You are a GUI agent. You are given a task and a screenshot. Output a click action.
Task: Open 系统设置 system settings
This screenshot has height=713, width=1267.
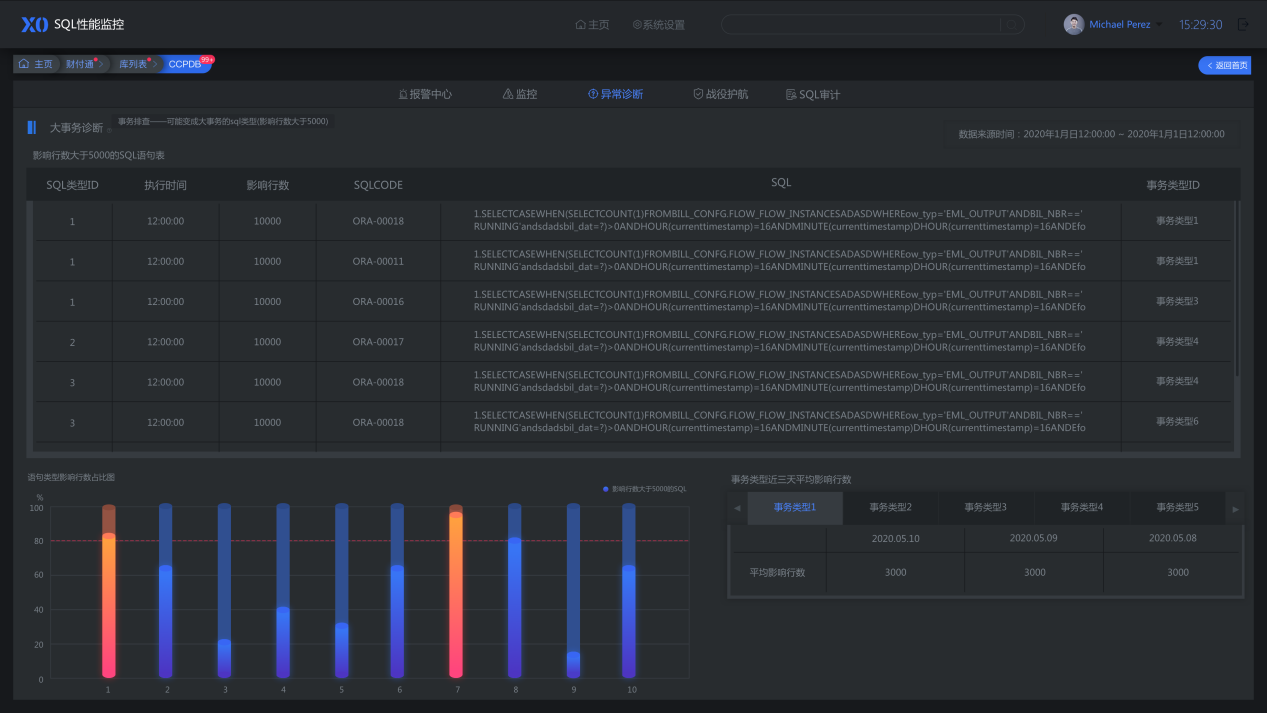[659, 25]
